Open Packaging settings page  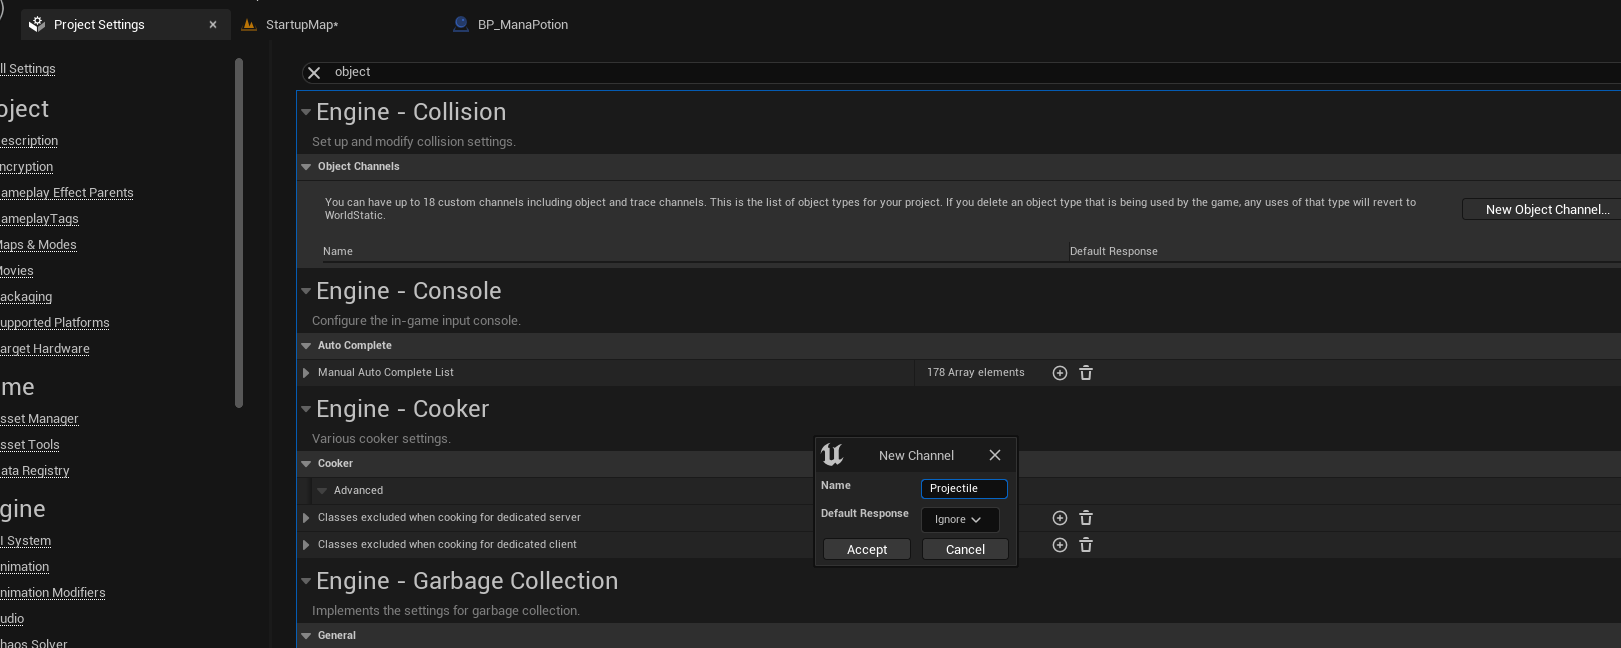click(26, 297)
